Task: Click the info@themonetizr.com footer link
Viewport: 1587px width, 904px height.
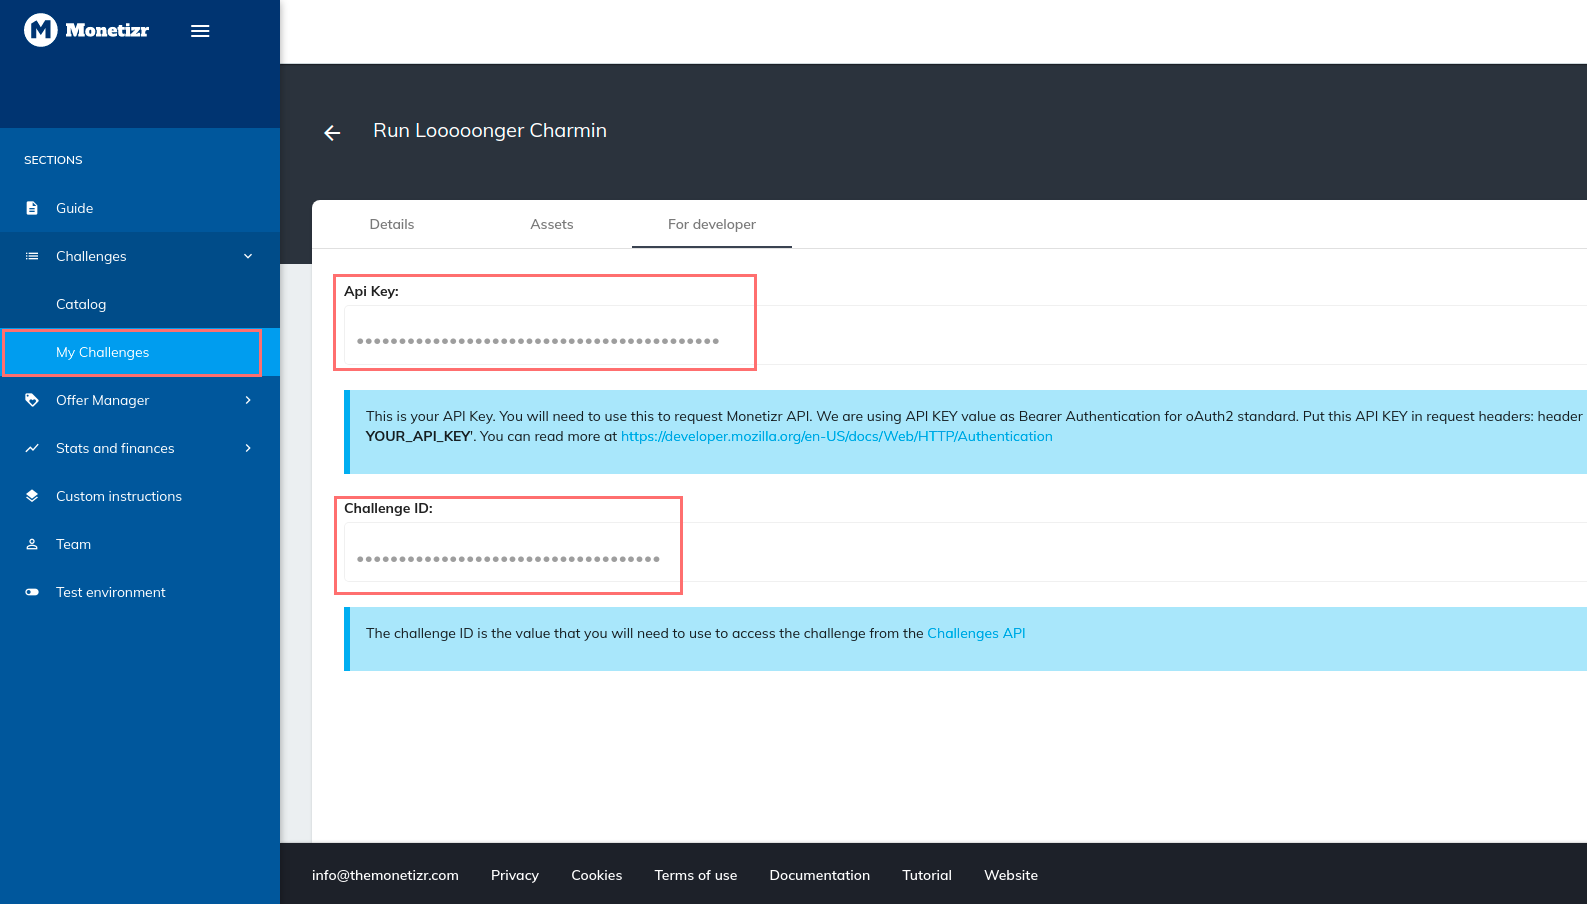Action: click(385, 875)
